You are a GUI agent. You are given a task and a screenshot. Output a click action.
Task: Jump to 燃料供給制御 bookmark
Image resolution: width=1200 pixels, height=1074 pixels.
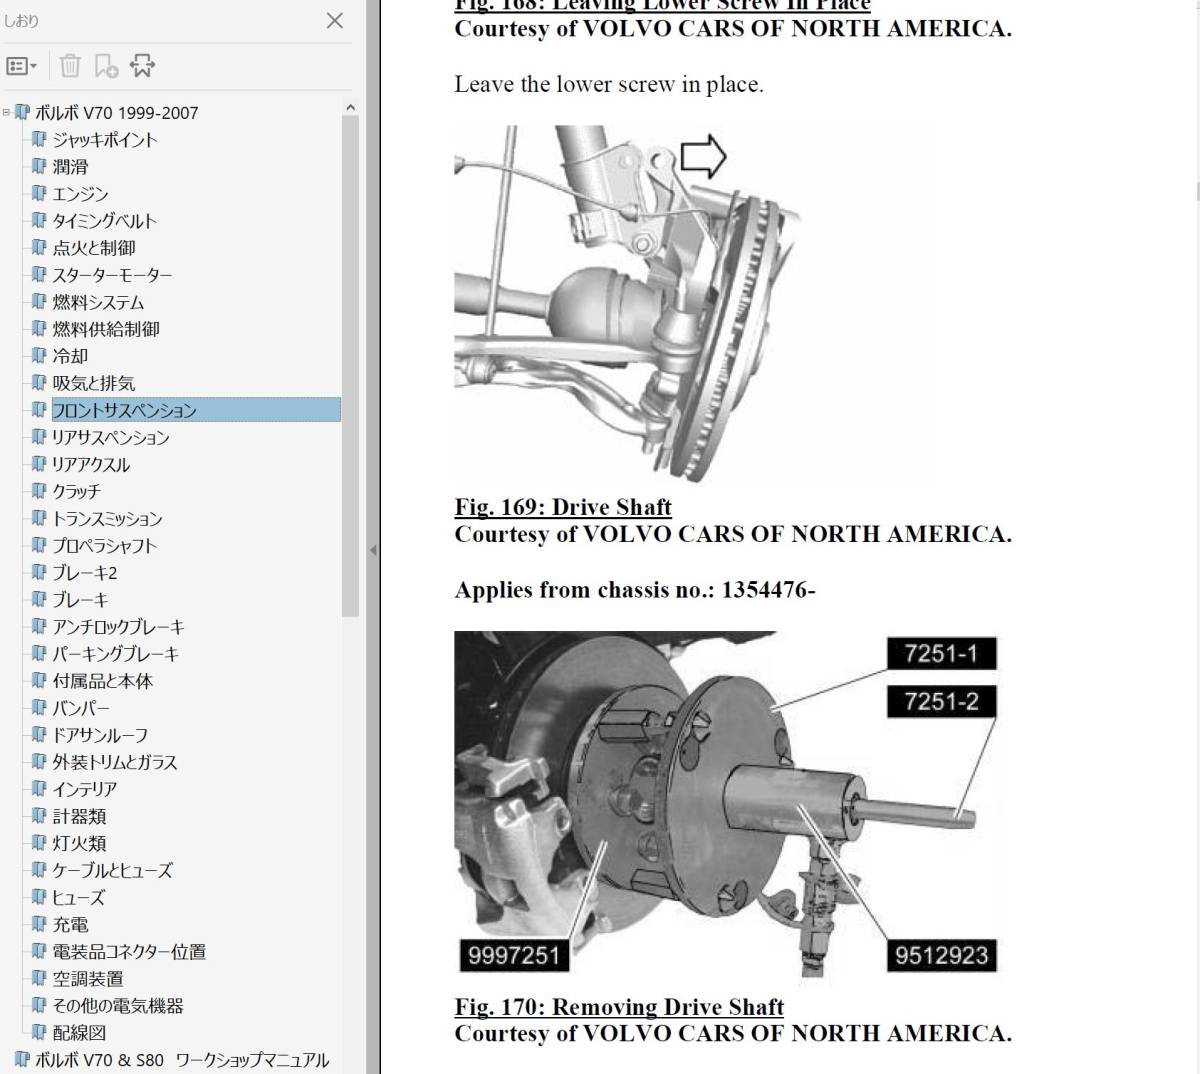(x=105, y=329)
